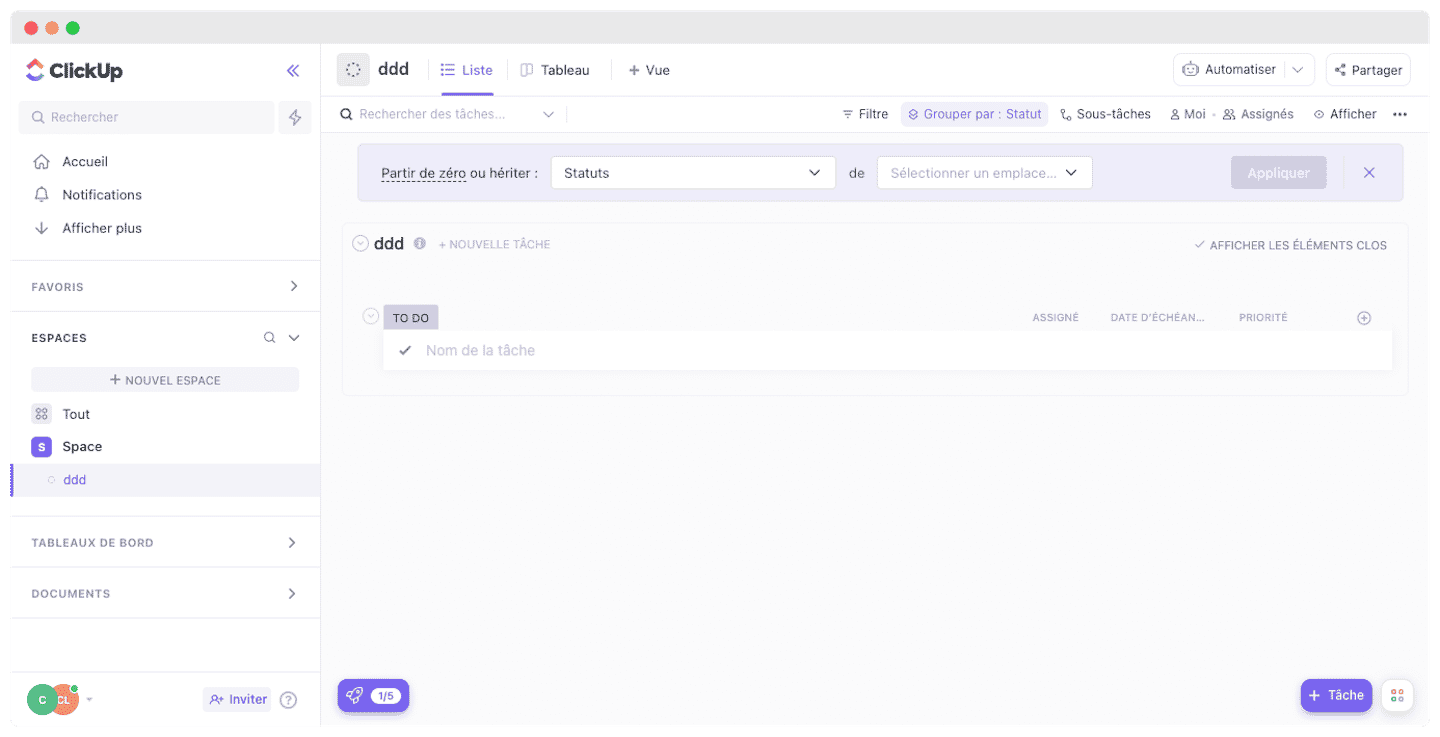Viewport: 1440px width, 737px height.
Task: Open the Sélectionner un emplacement dropdown
Action: pyautogui.click(x=985, y=173)
